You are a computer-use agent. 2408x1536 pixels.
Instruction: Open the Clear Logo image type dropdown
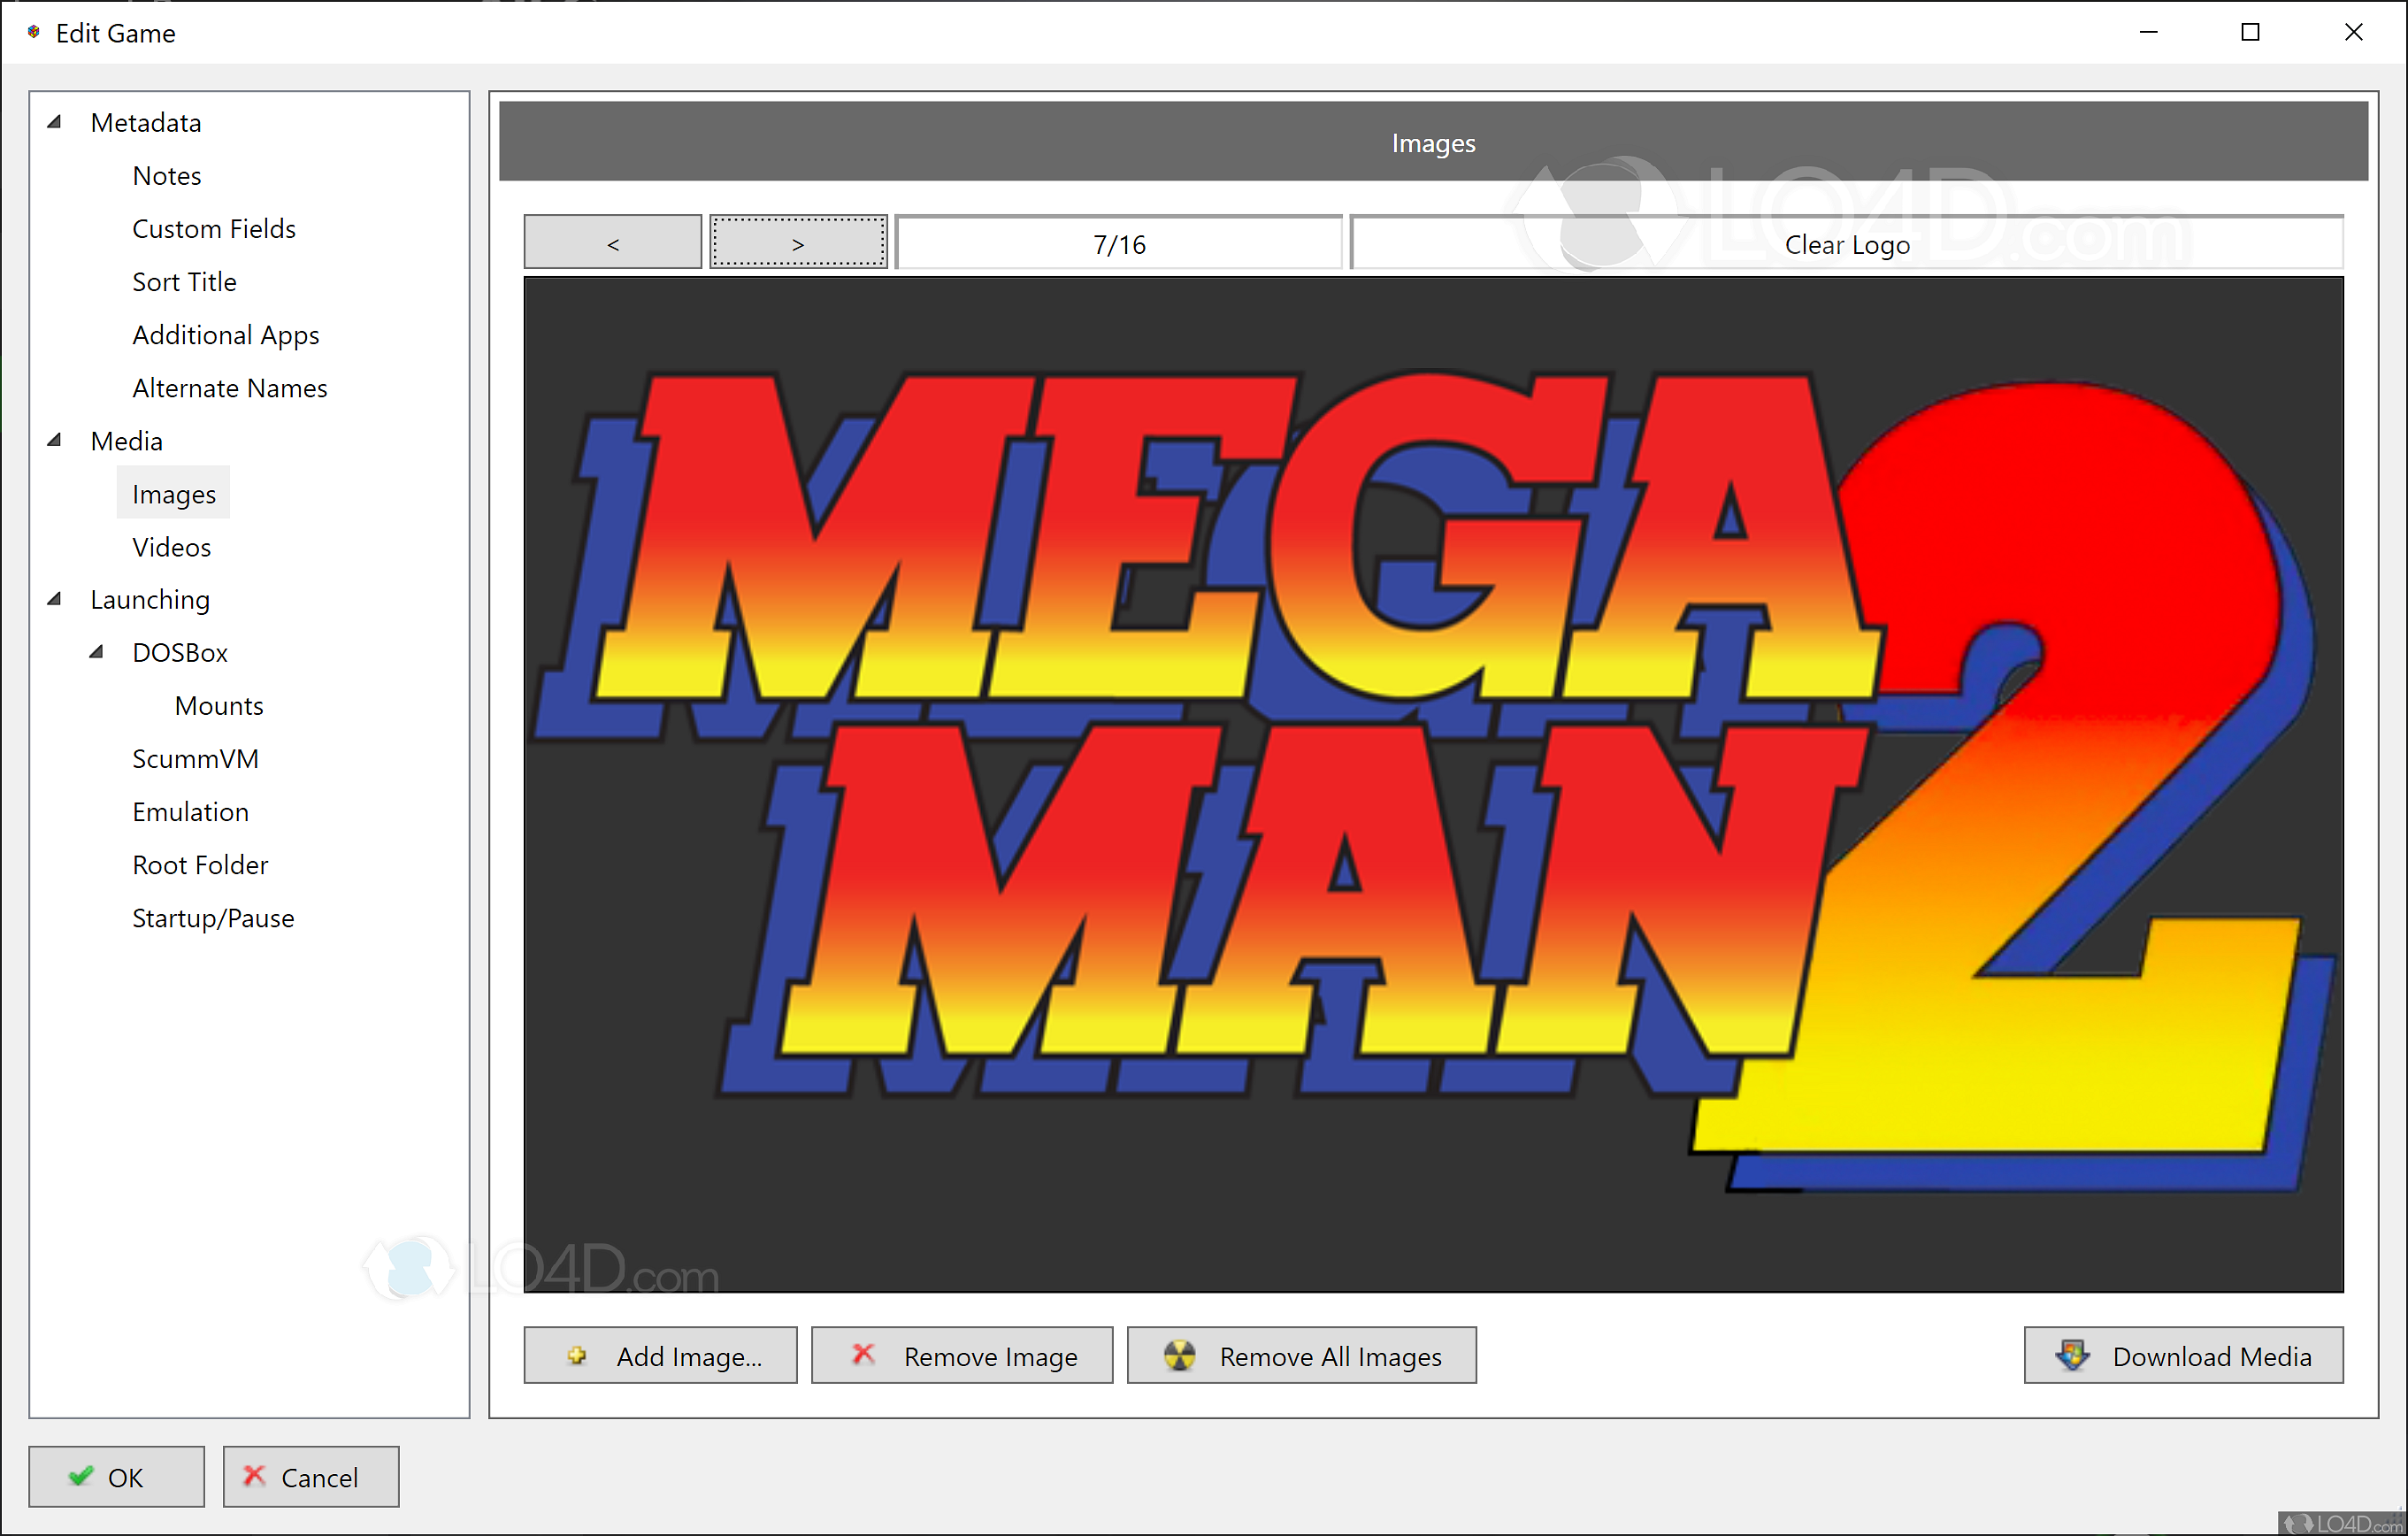[1846, 243]
